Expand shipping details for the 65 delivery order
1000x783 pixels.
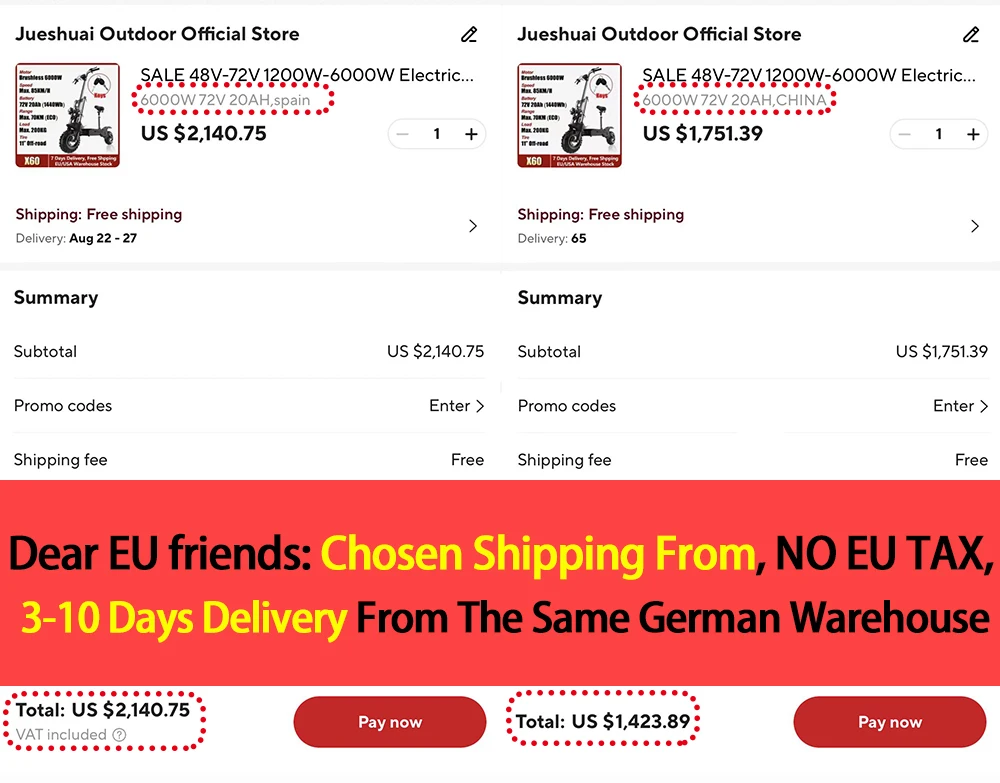click(x=975, y=226)
